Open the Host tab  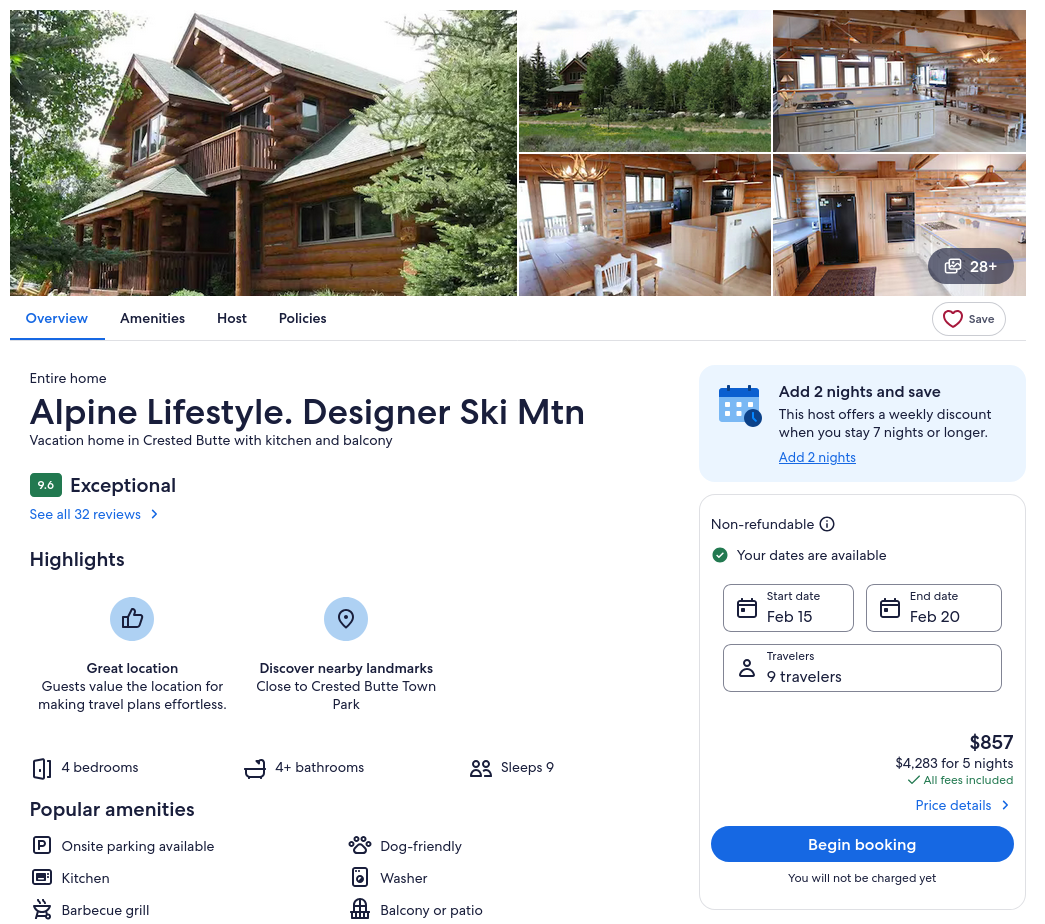tap(232, 318)
